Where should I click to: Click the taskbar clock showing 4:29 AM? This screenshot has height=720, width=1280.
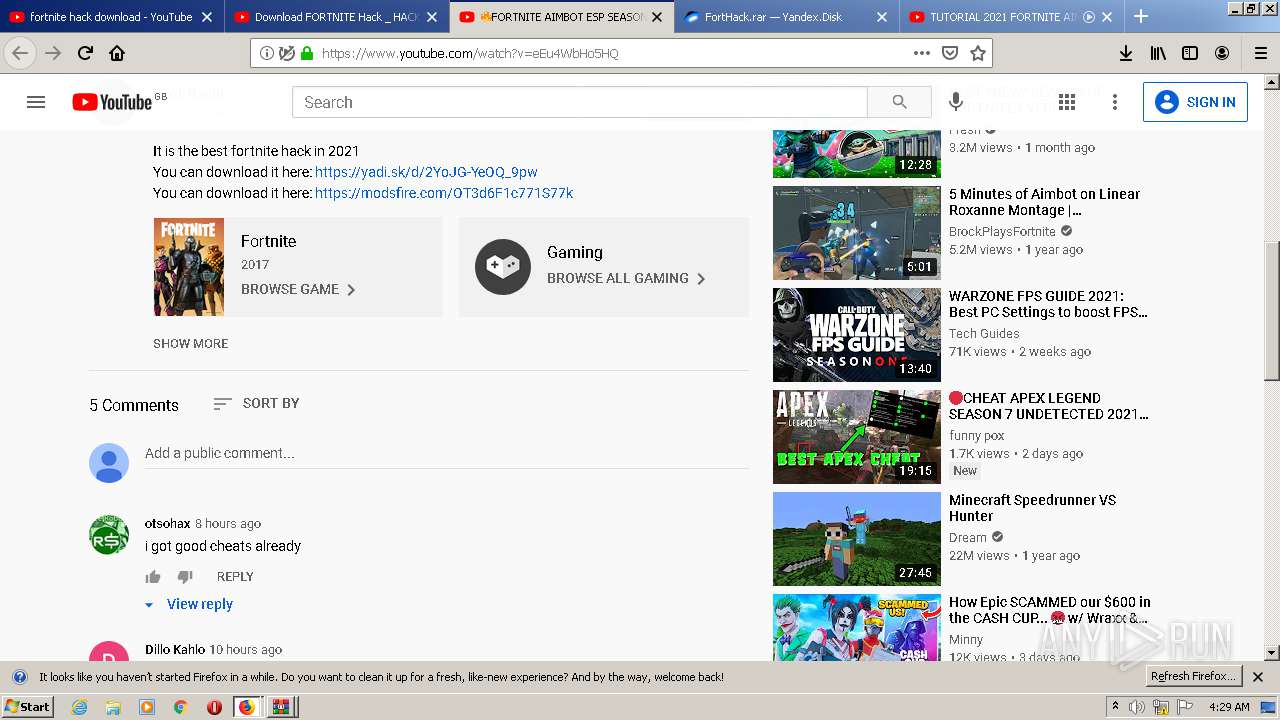[x=1229, y=707]
